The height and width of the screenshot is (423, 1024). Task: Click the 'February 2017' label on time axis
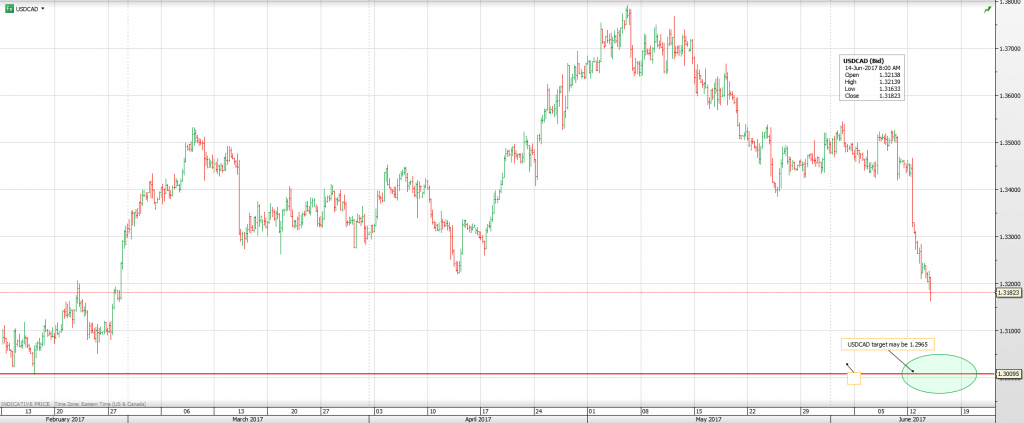[60, 419]
